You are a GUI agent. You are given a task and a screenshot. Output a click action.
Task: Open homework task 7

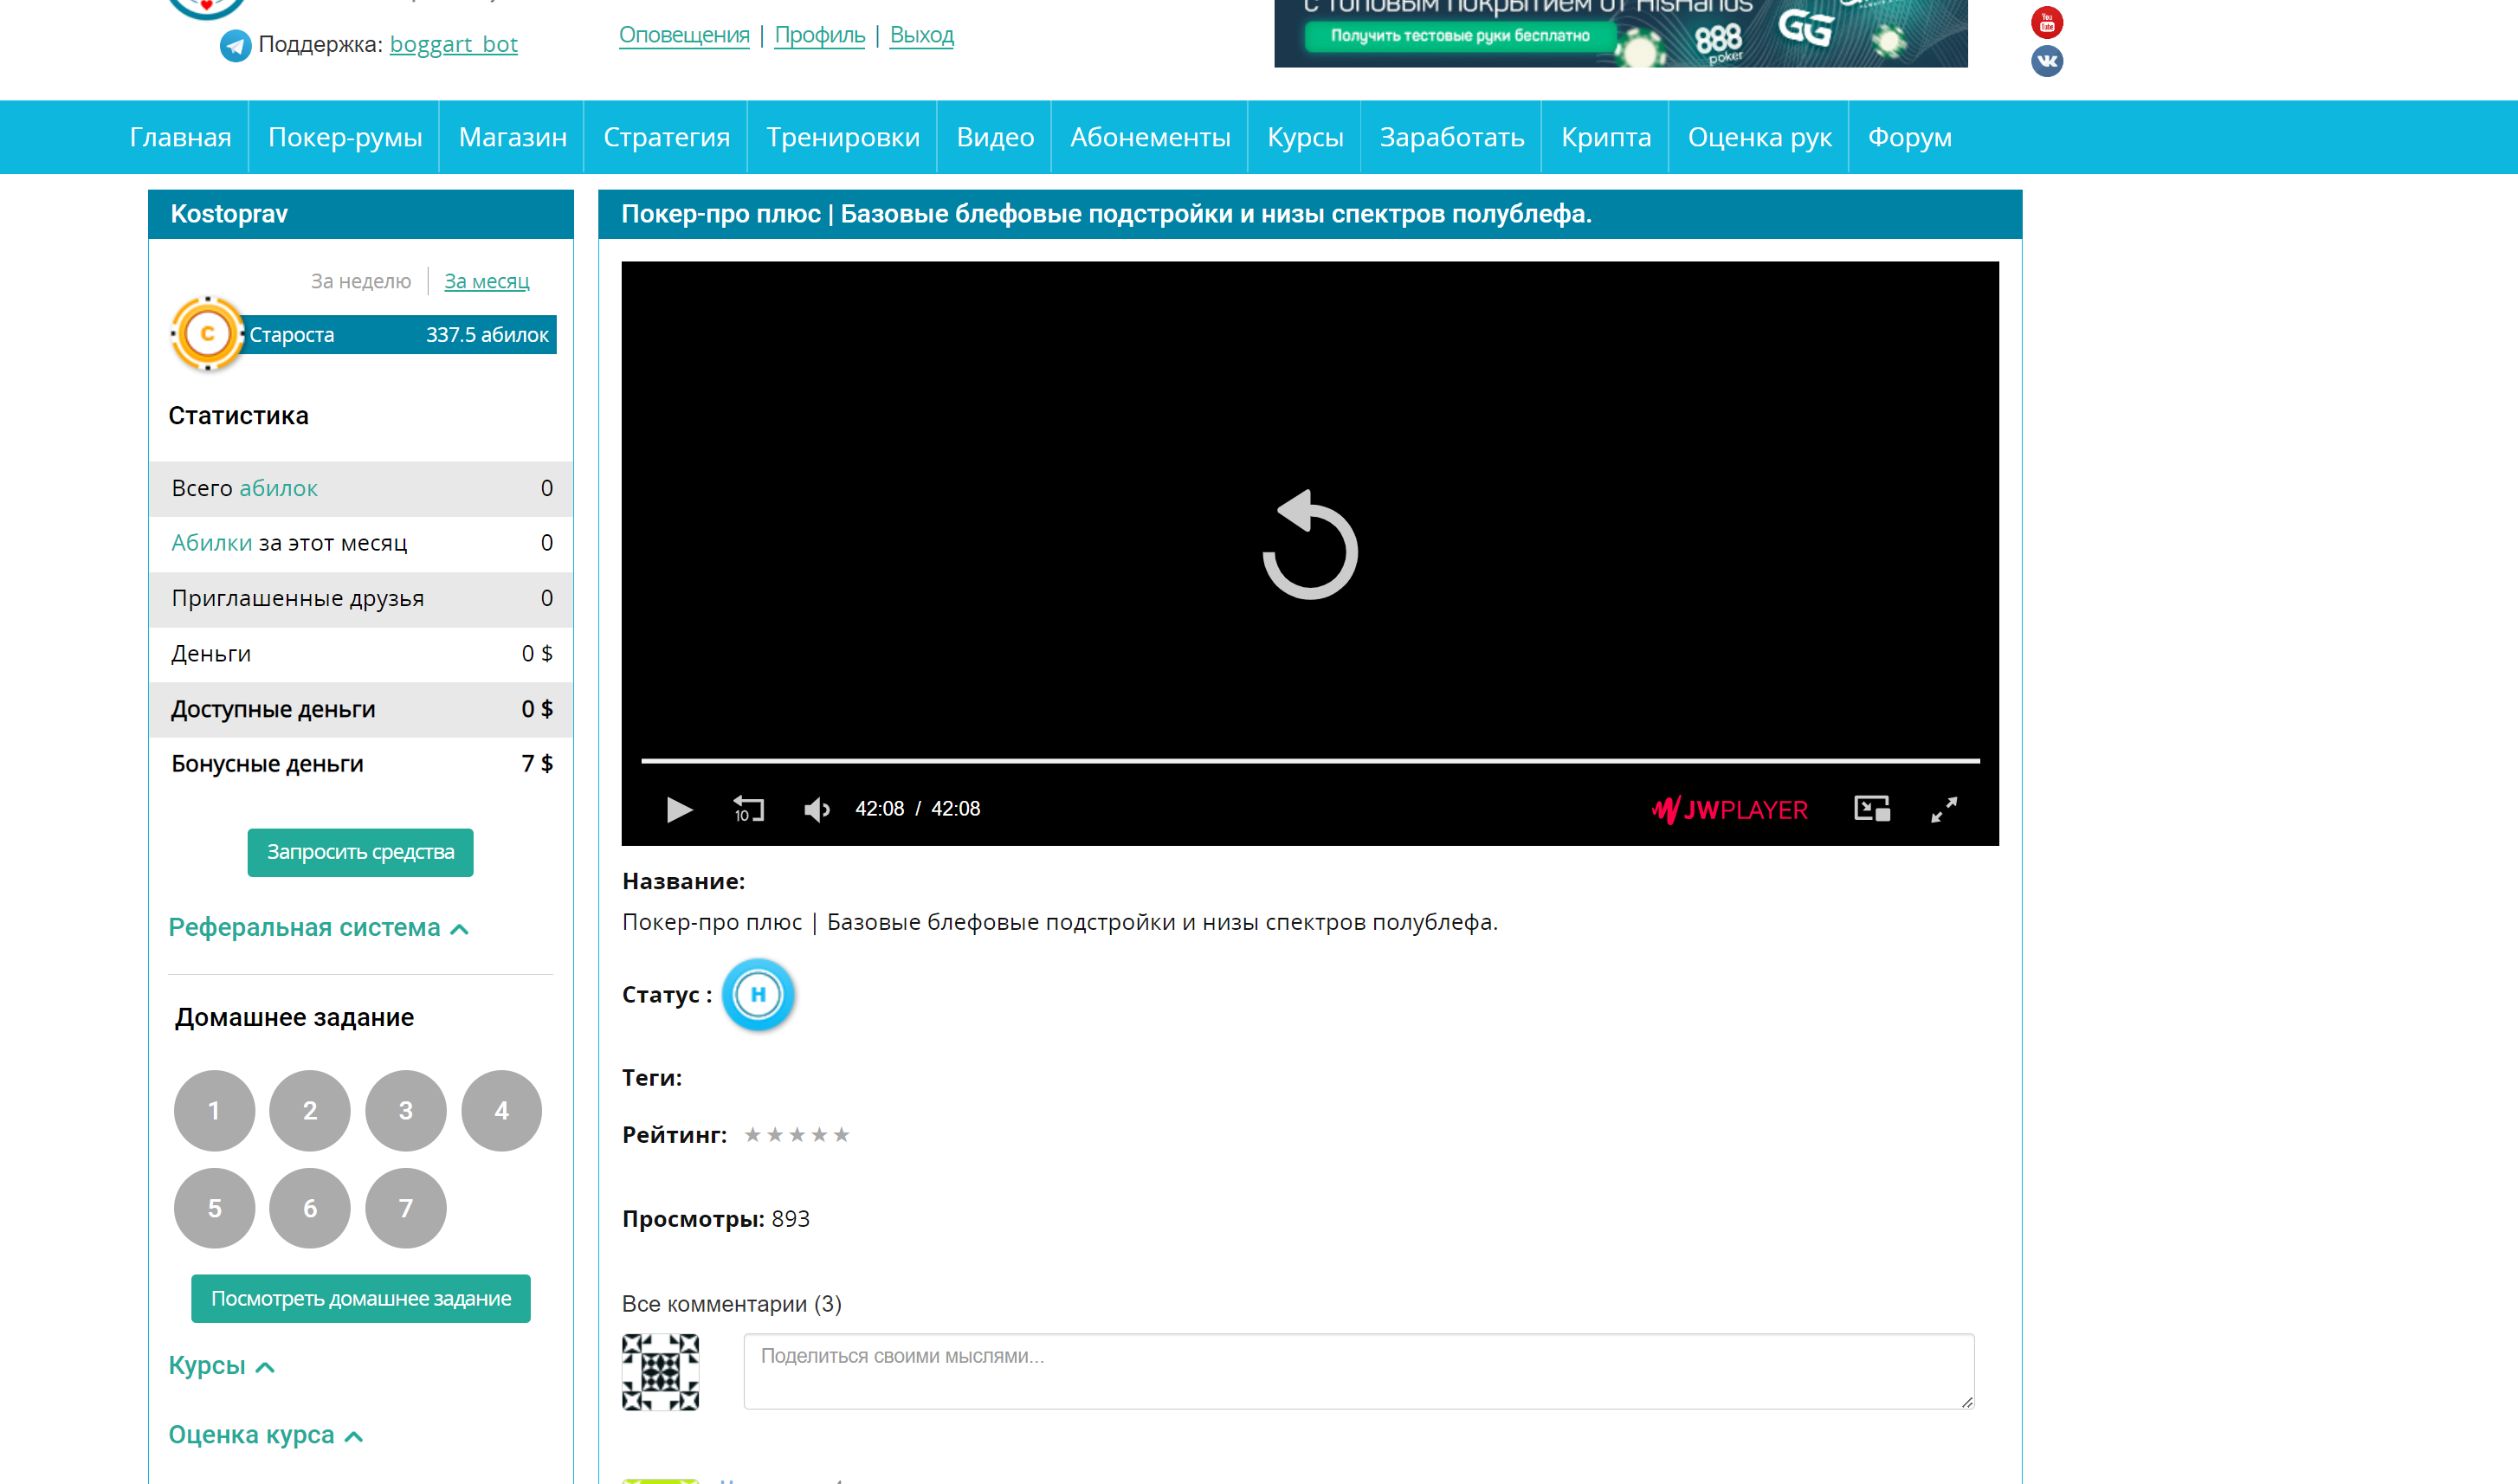click(x=406, y=1208)
